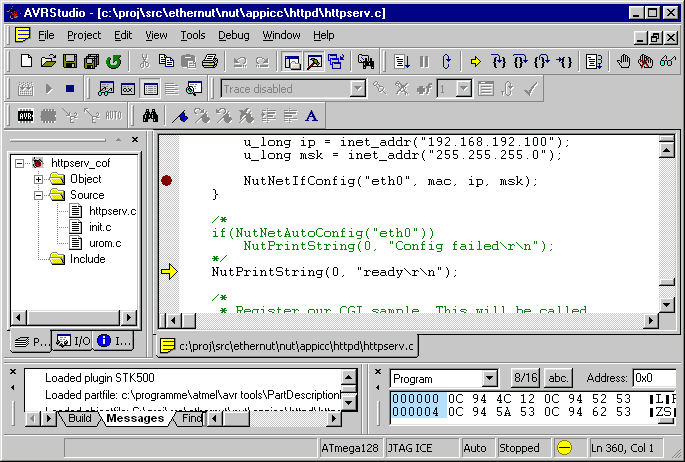The image size is (685, 462).
Task: Open the Project menu
Action: (84, 35)
